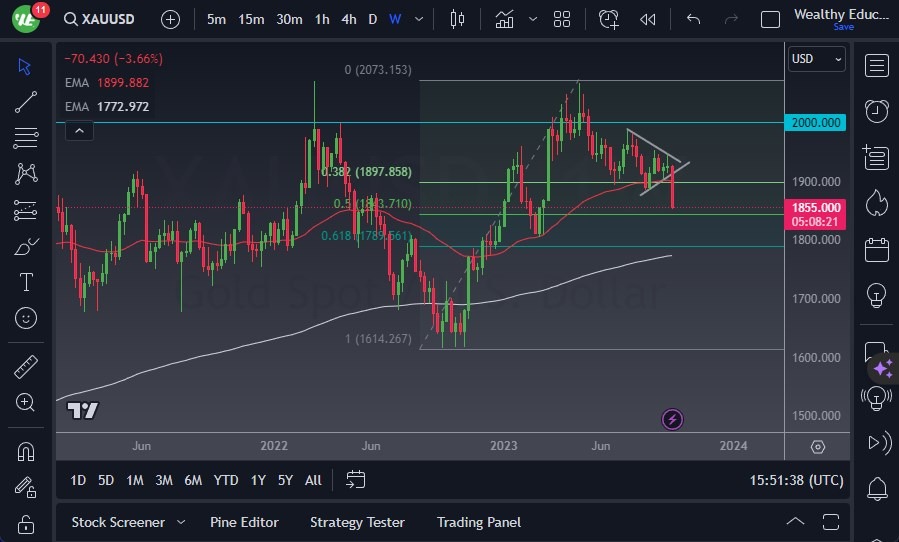
Task: Open the Strategy Tester tab
Action: [357, 522]
